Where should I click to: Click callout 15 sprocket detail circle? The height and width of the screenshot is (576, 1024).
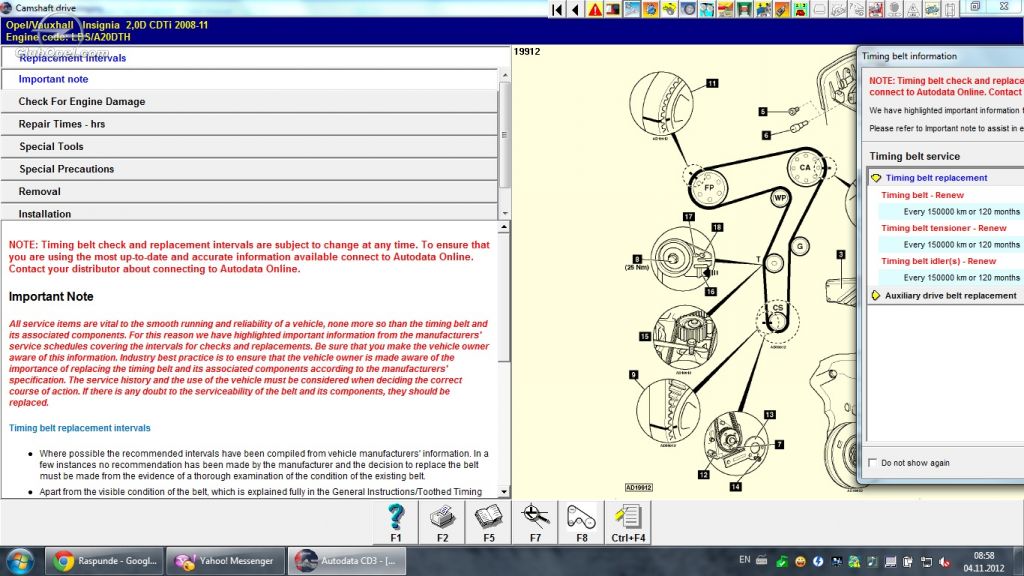click(685, 338)
